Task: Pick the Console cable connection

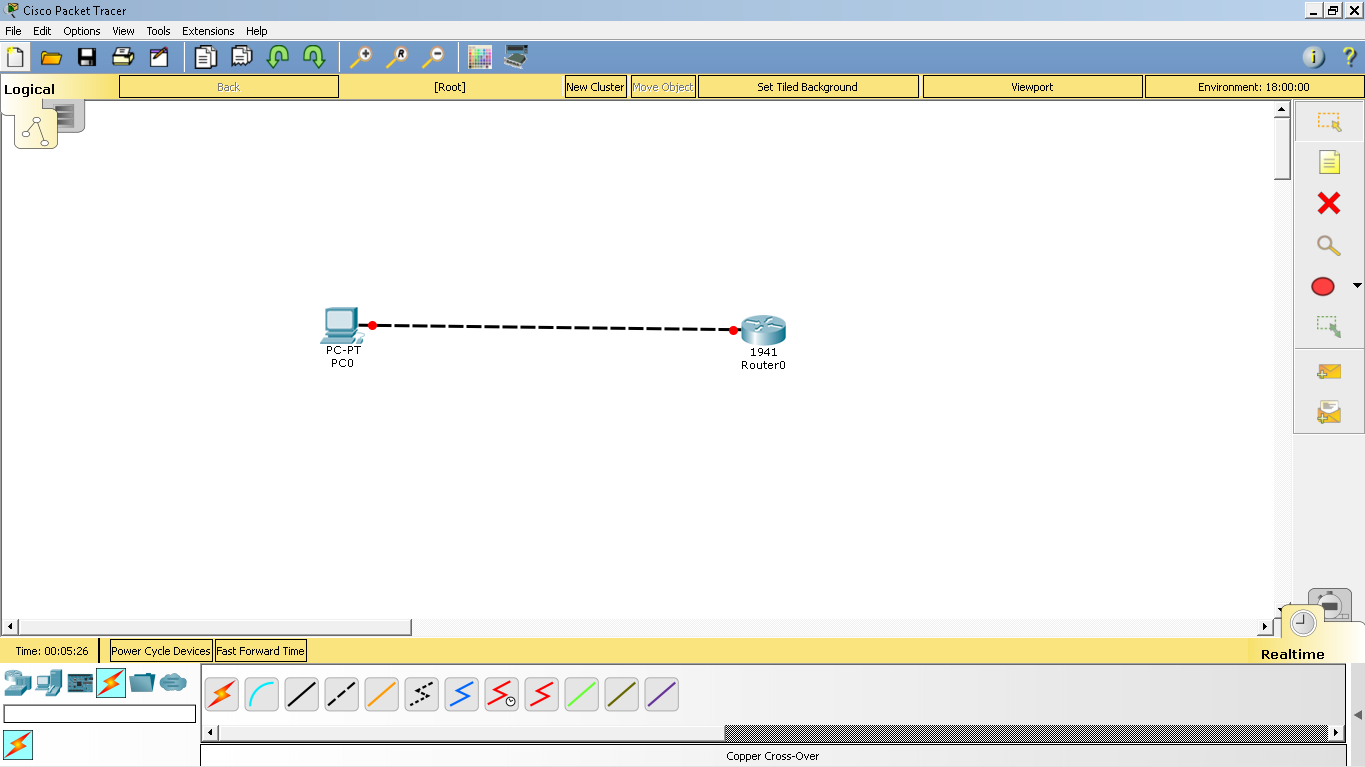Action: coord(261,694)
